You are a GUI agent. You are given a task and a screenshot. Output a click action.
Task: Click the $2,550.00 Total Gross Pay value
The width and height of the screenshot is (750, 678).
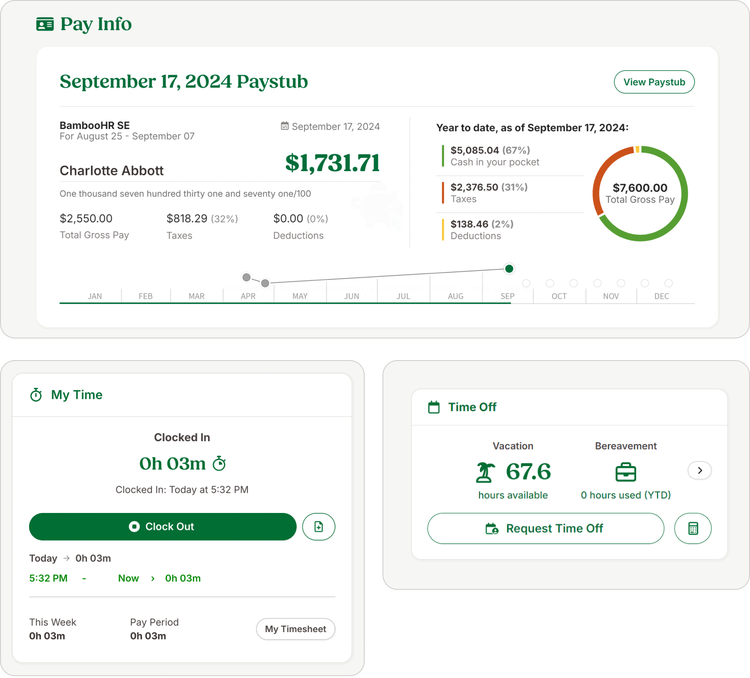point(86,219)
